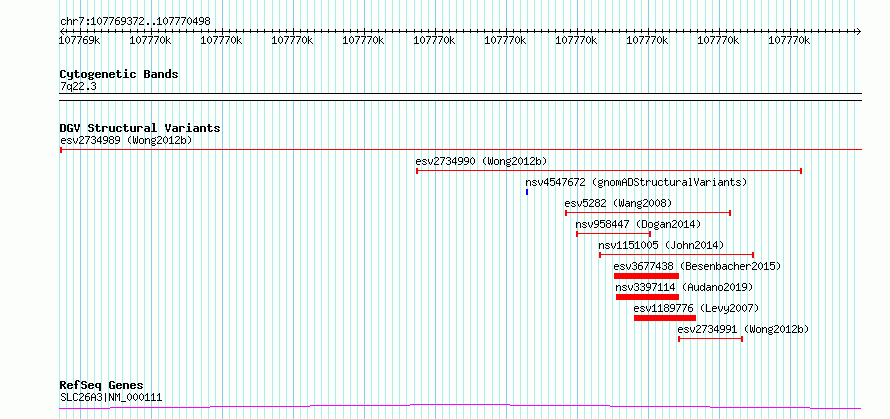Click the red span line under nsv958447
The width and height of the screenshot is (890, 419).
613,234
